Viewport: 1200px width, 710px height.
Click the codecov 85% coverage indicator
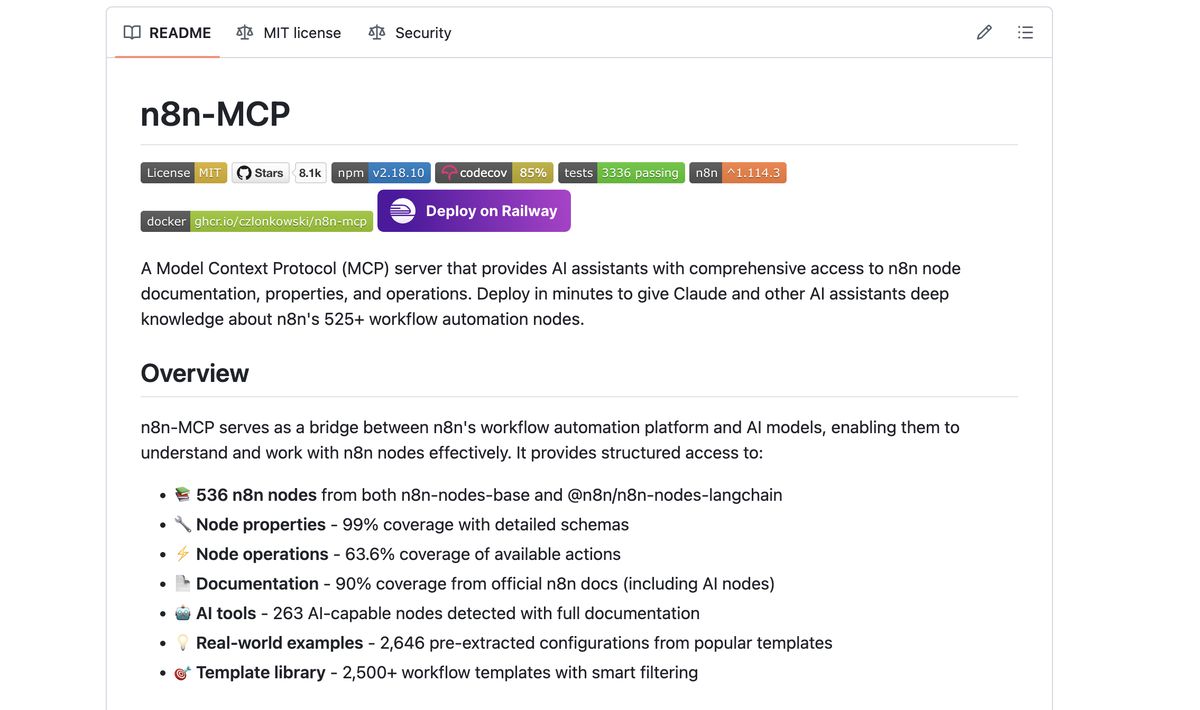[x=533, y=172]
